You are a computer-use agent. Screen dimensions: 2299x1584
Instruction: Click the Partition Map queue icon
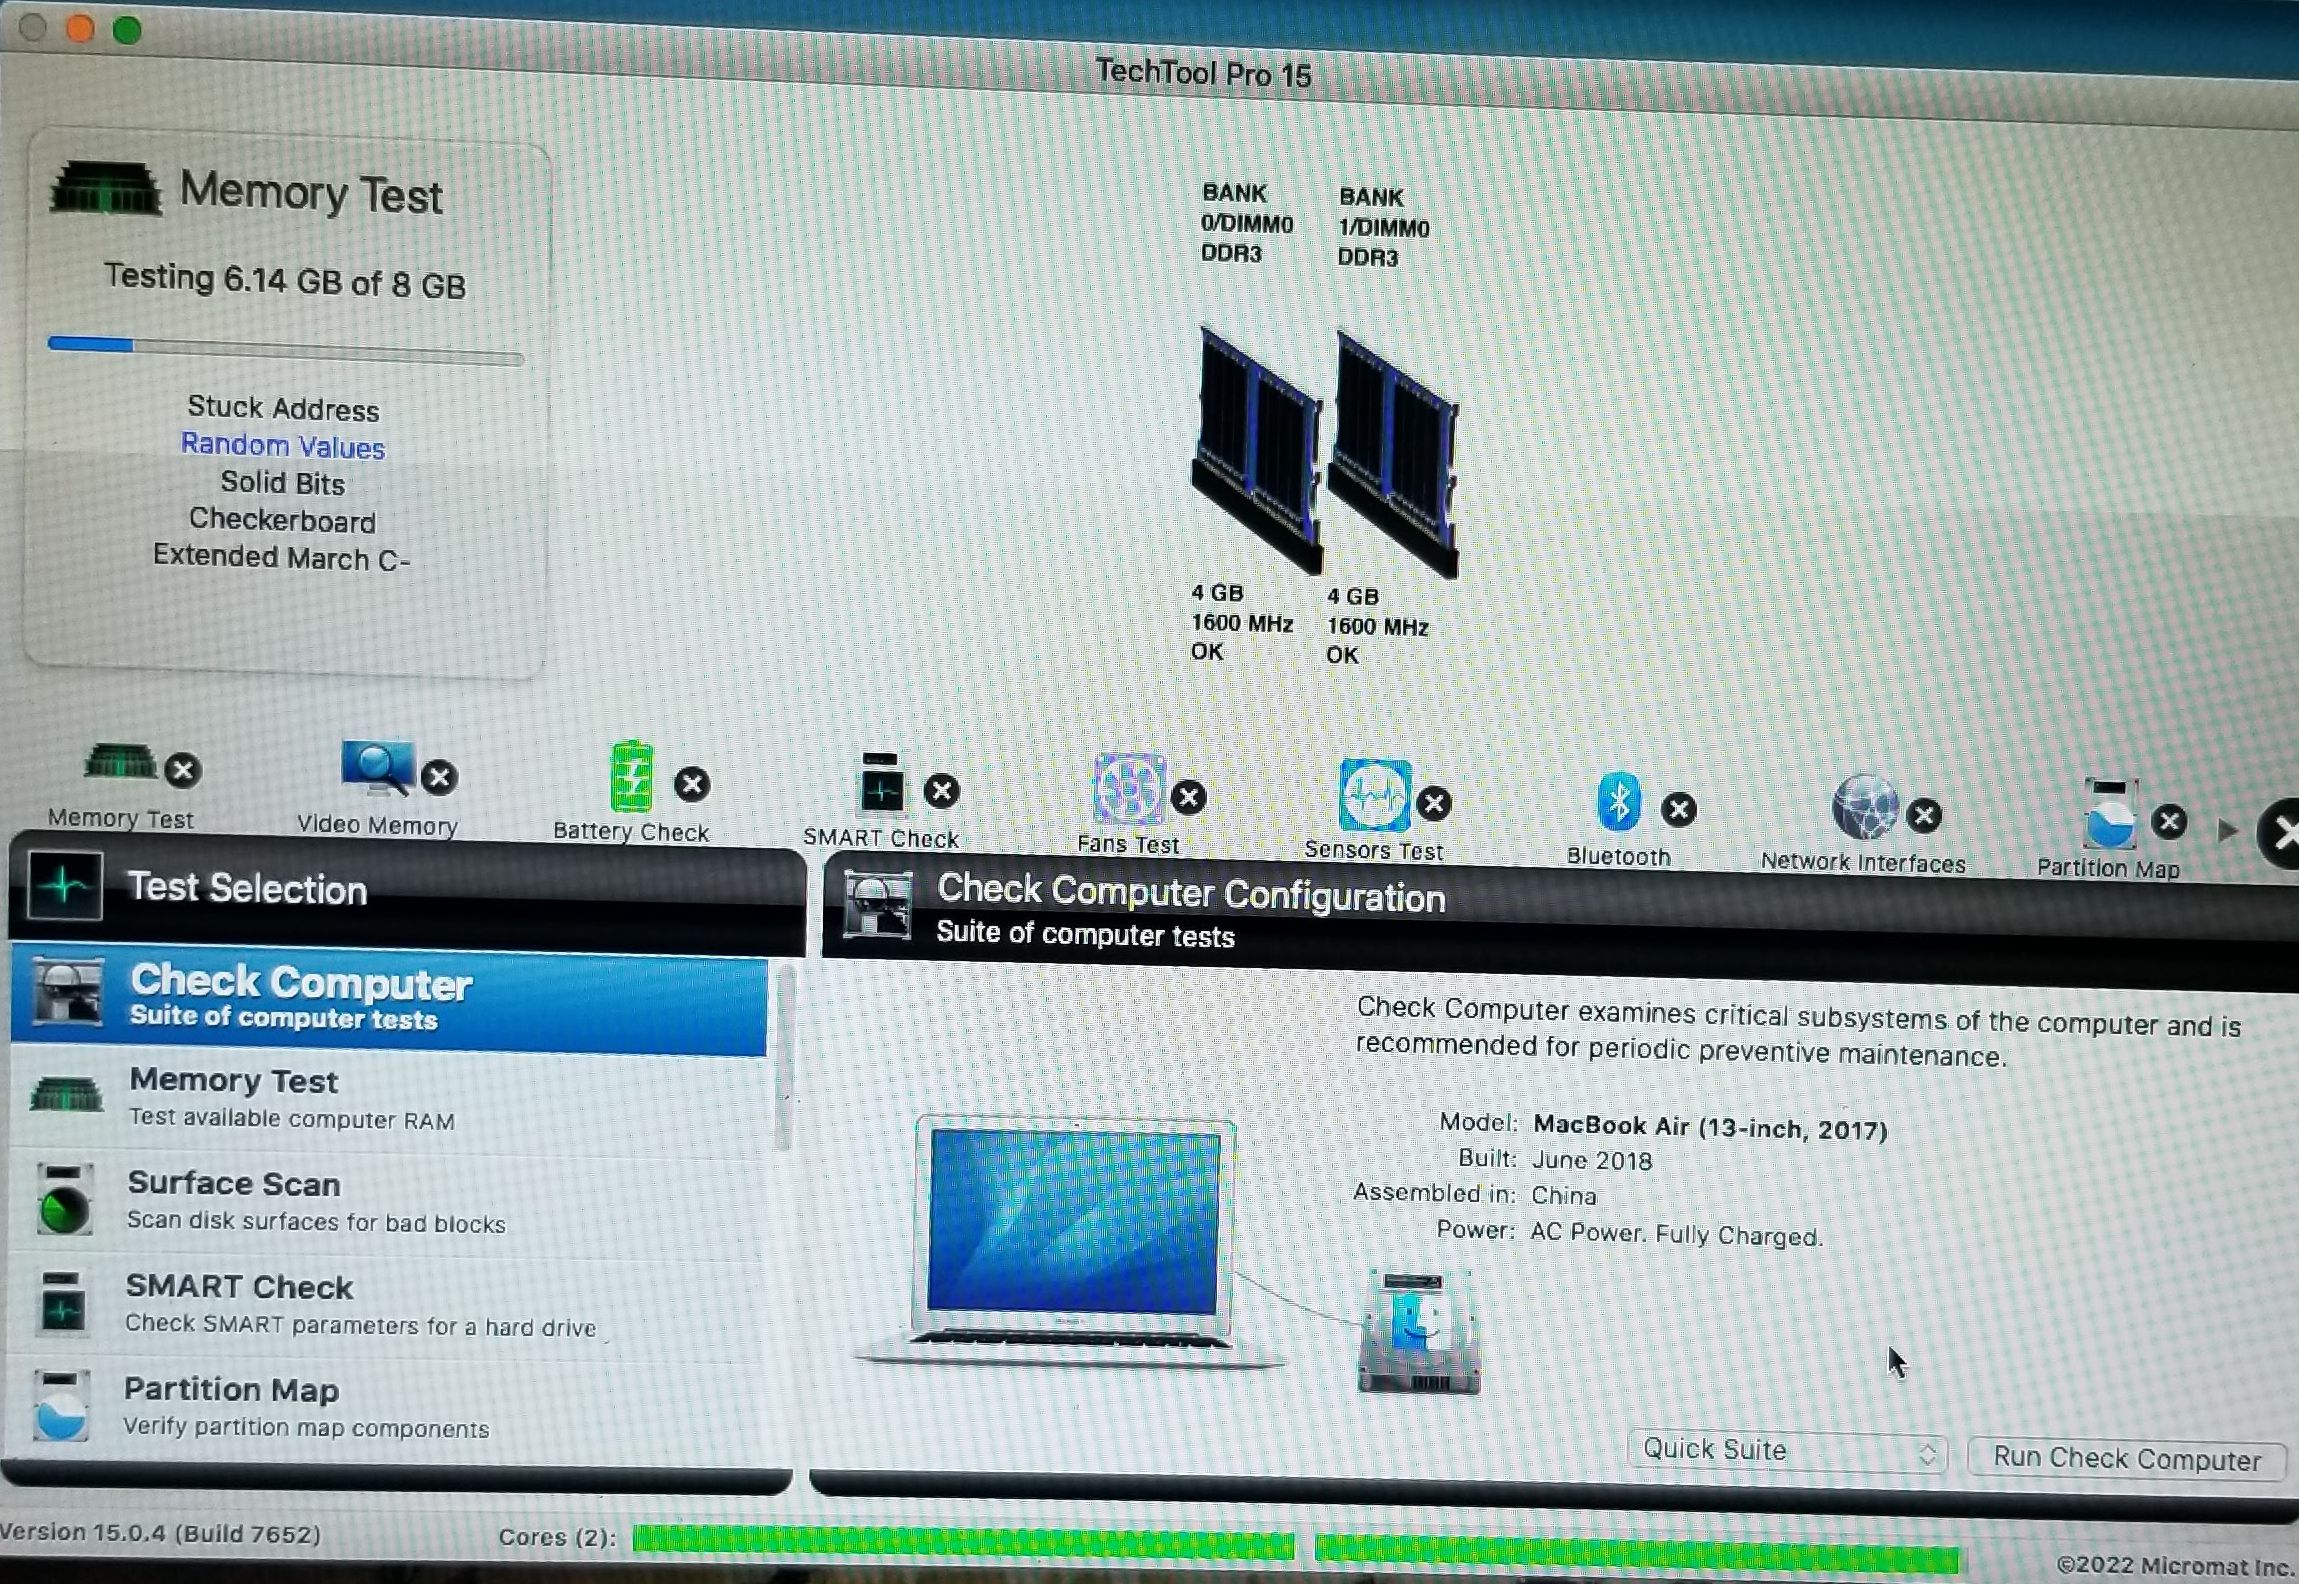pyautogui.click(x=2110, y=815)
